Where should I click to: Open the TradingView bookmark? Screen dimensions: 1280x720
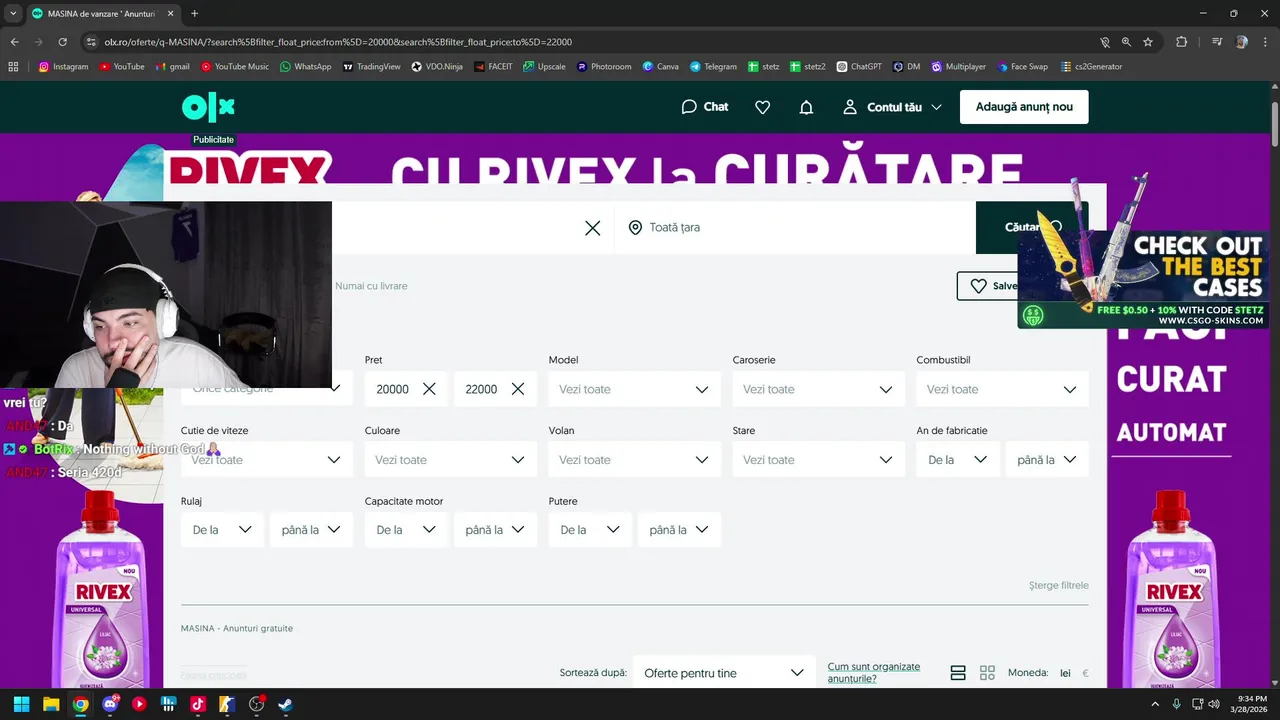[x=371, y=67]
